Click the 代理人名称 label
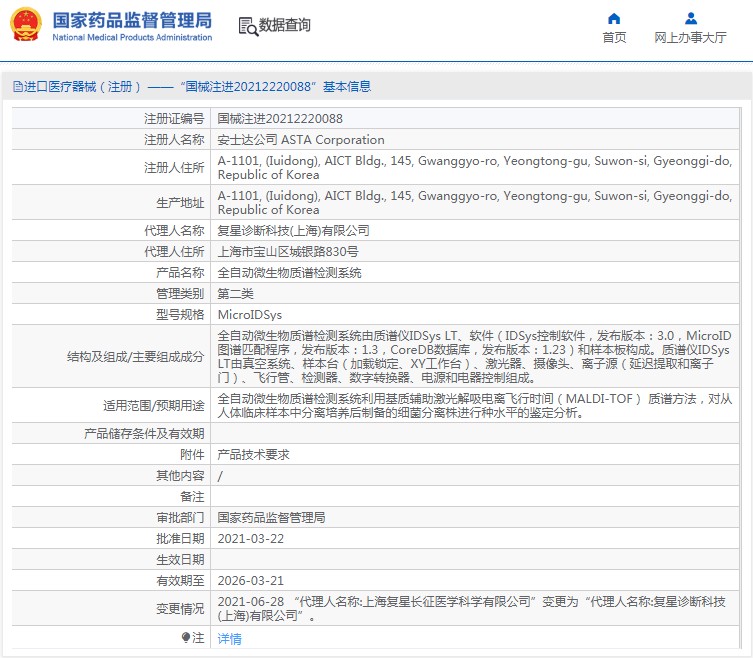 pyautogui.click(x=174, y=231)
